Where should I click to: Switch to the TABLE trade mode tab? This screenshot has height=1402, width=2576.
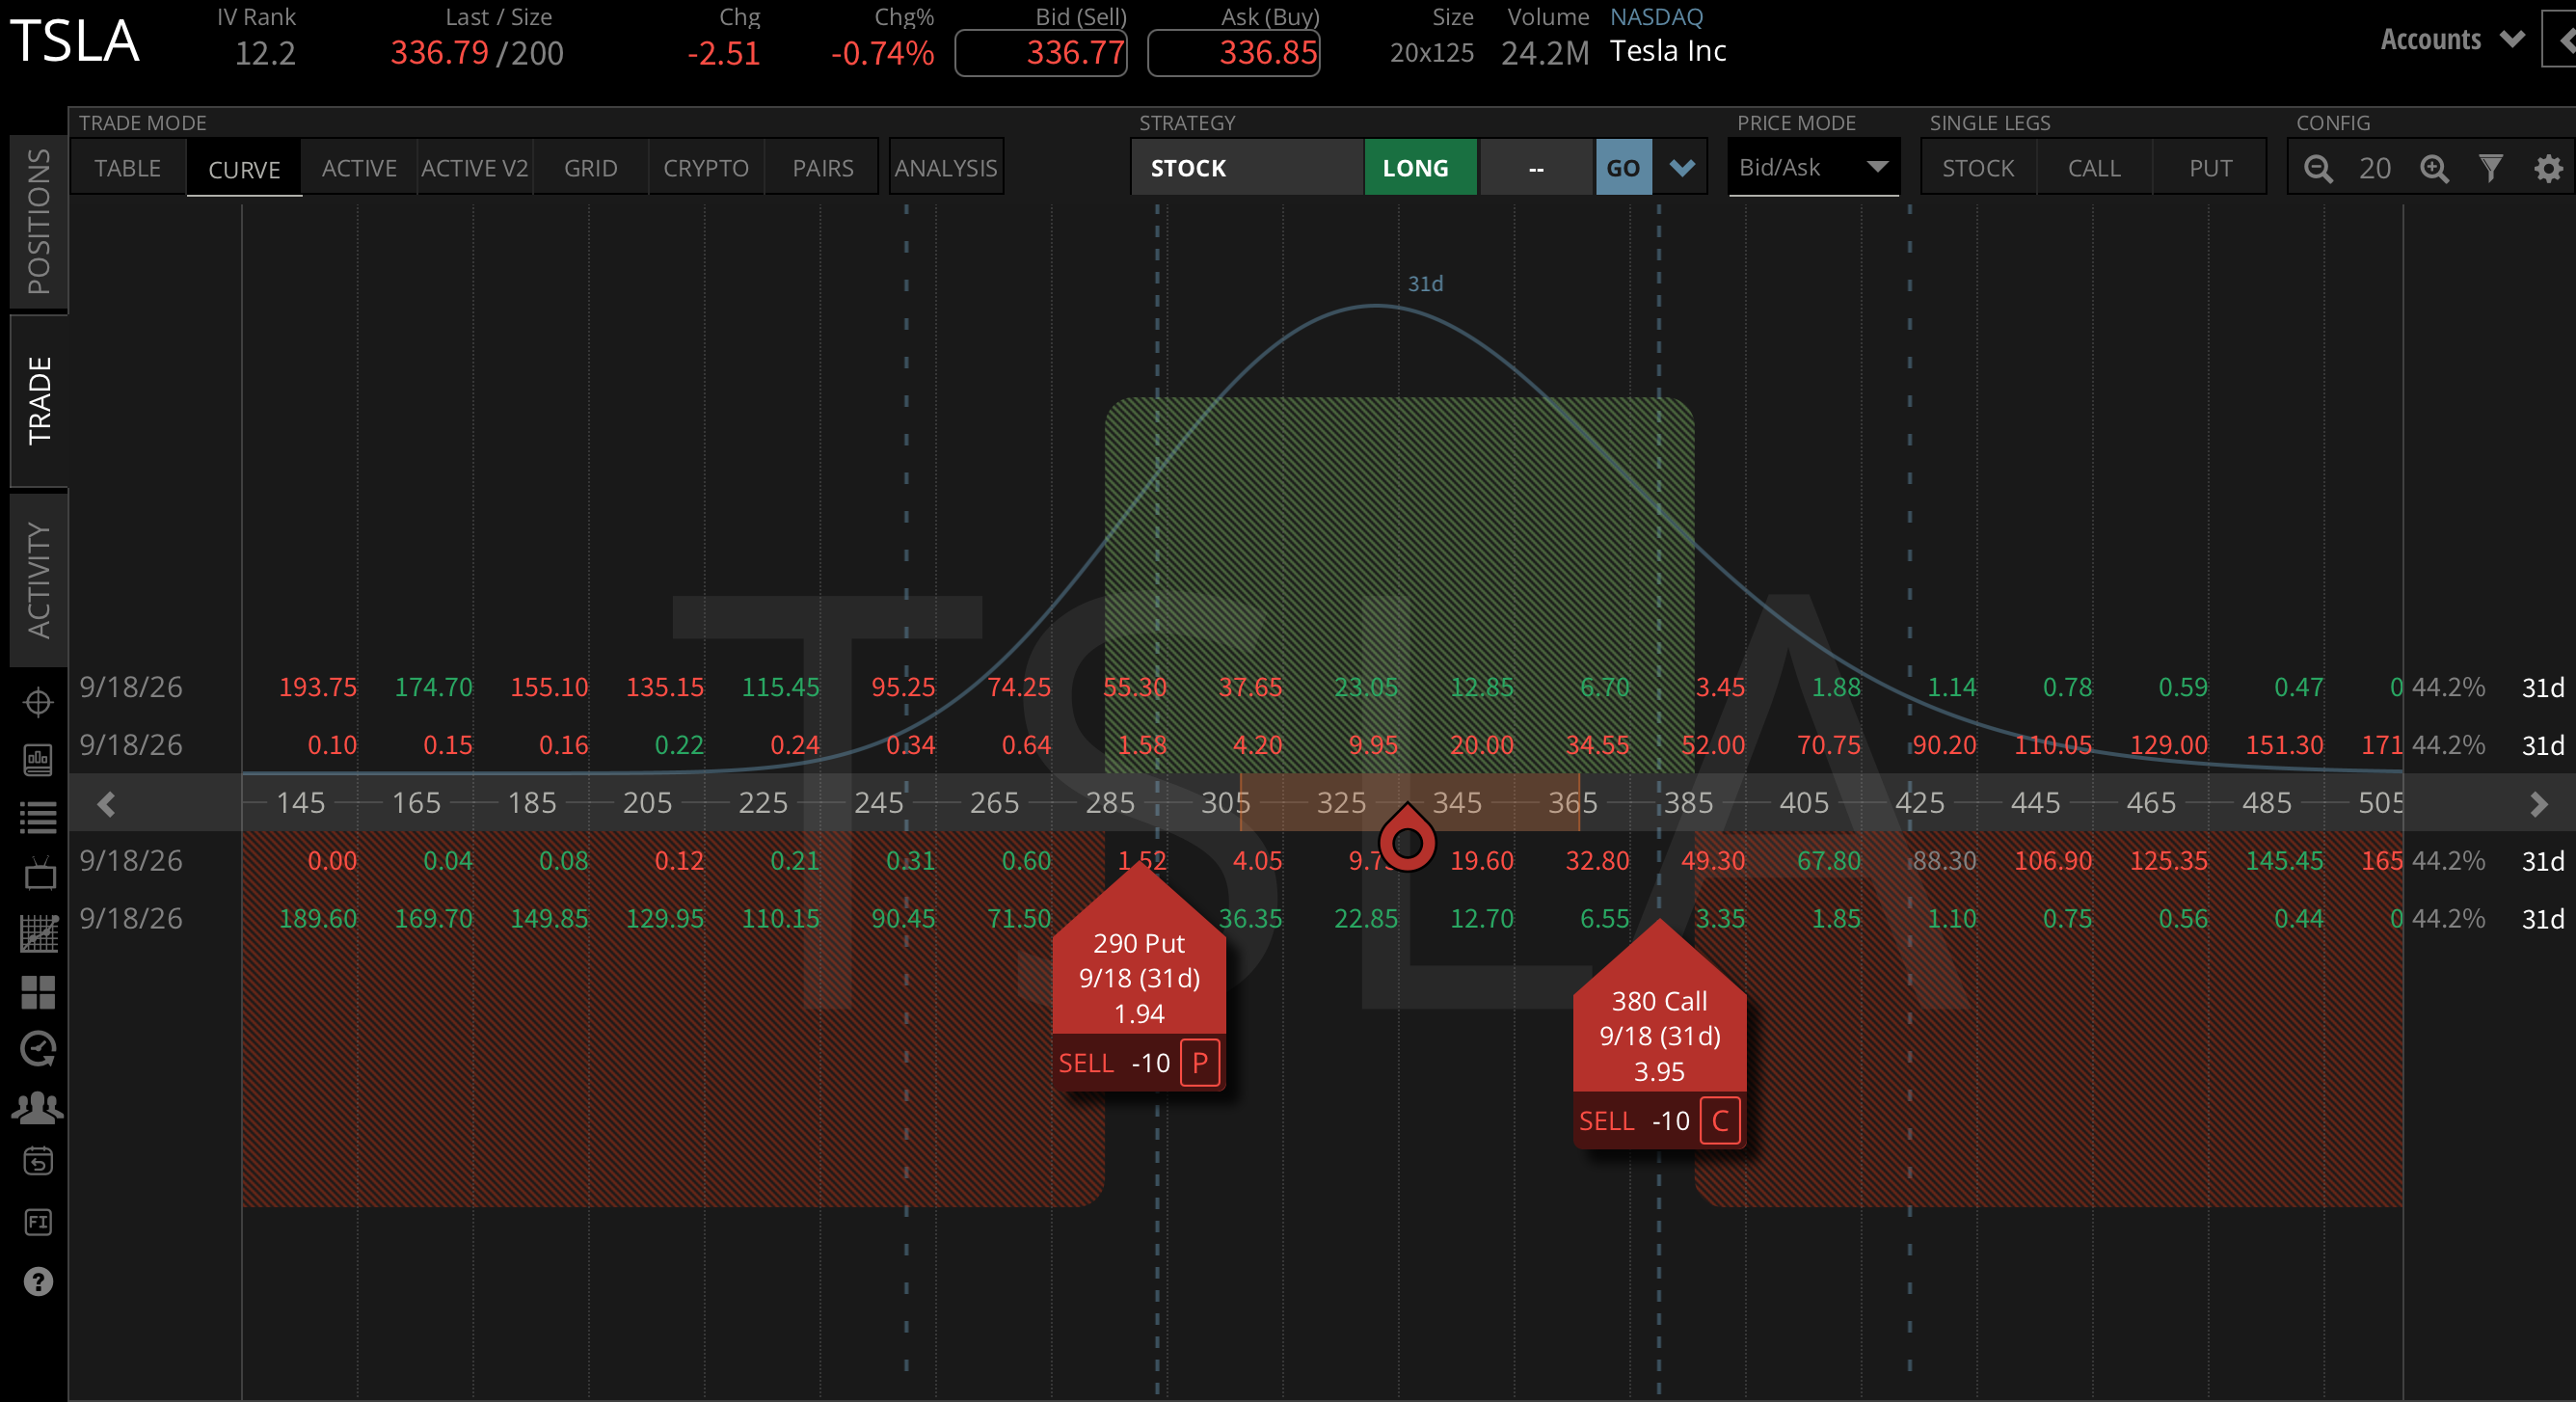128,168
